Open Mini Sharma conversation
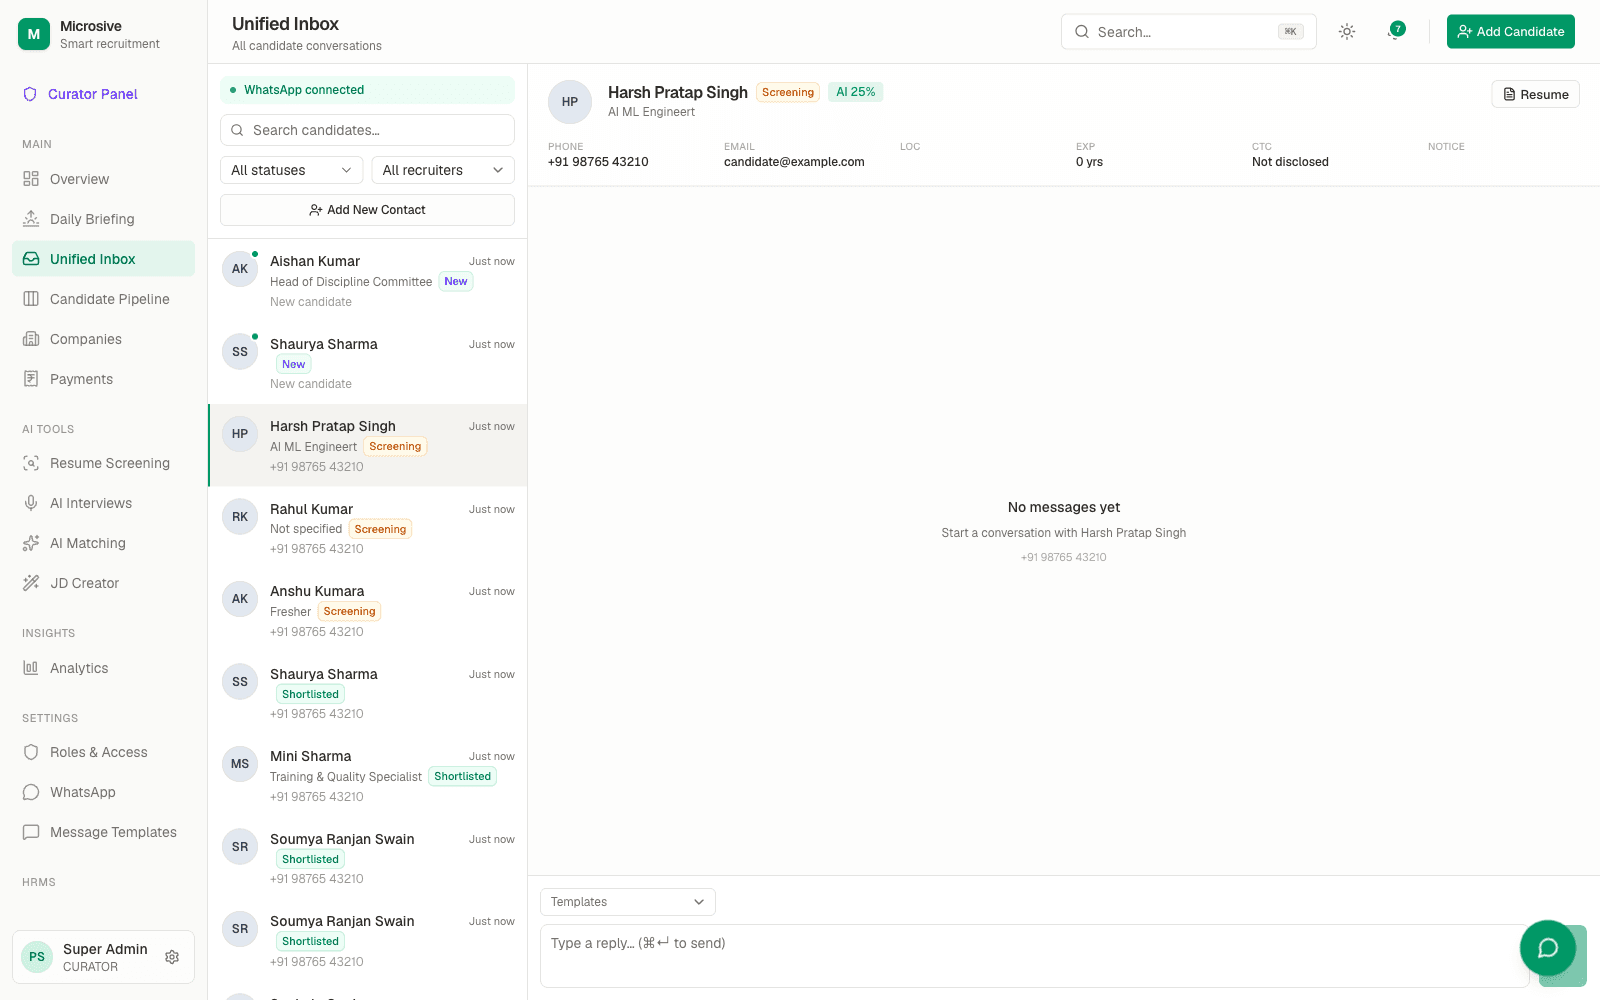Viewport: 1600px width, 1000px height. pos(367,776)
